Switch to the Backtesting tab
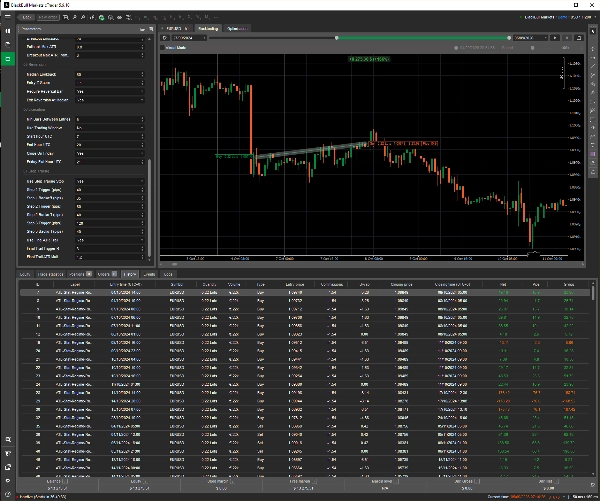The image size is (600, 501). point(208,29)
